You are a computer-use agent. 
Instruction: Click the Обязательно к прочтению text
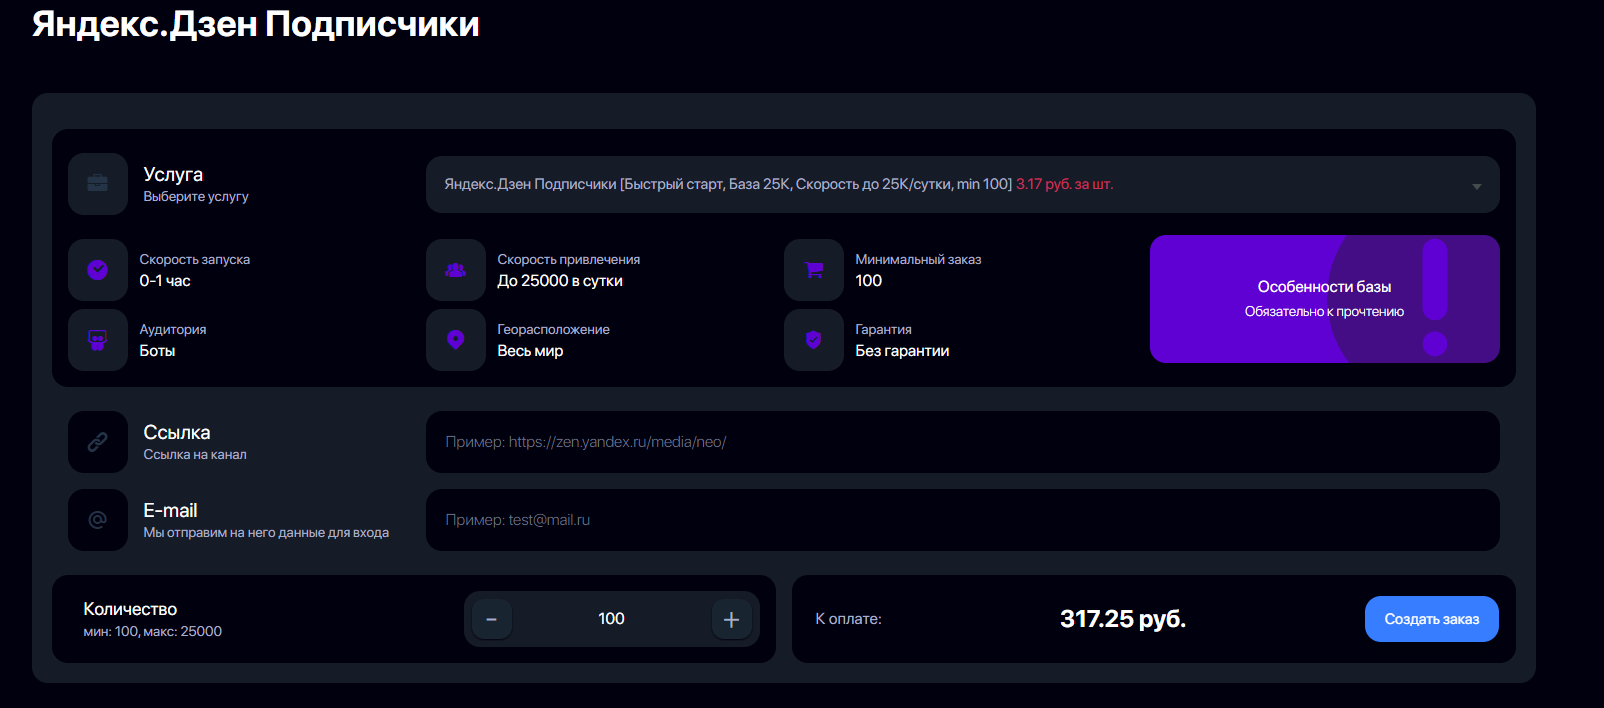coord(1324,312)
